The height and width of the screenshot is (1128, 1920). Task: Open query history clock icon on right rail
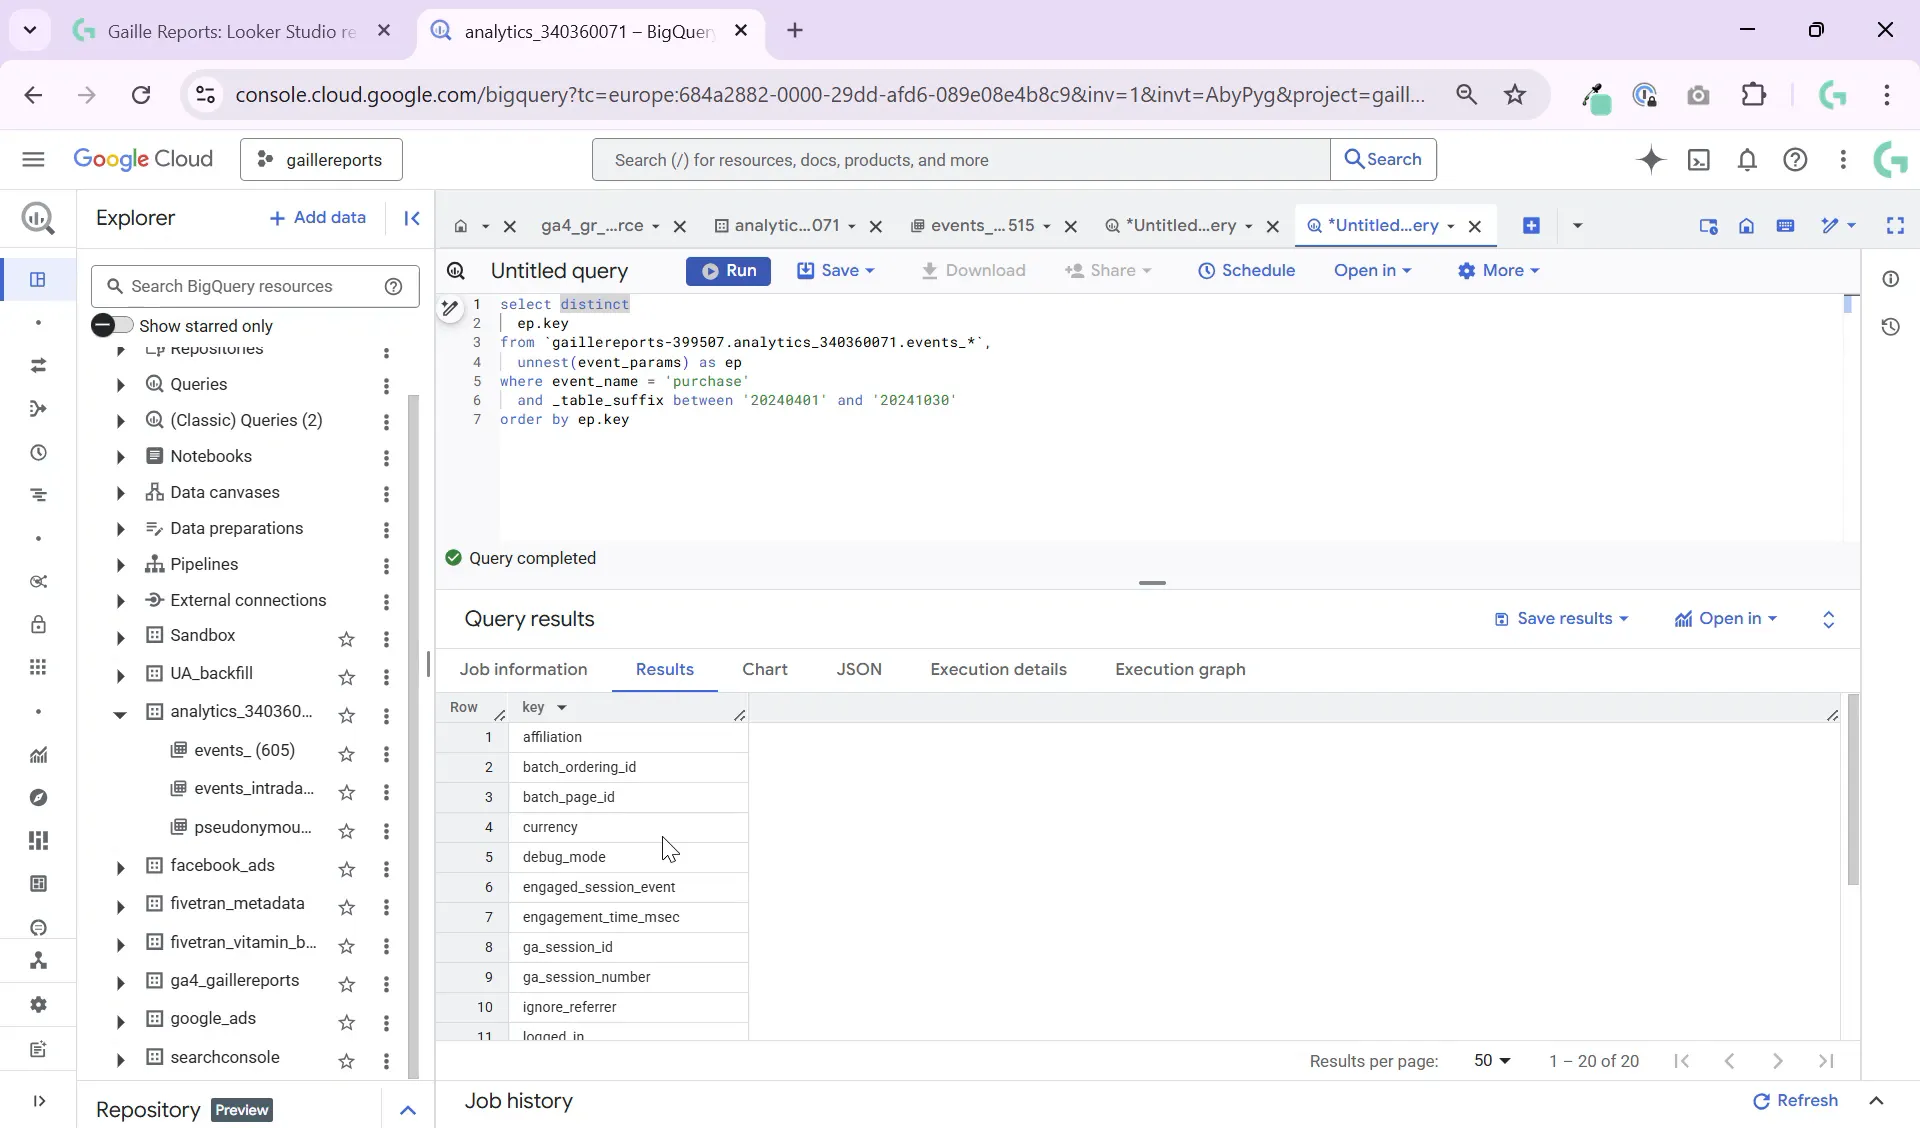coord(1890,327)
